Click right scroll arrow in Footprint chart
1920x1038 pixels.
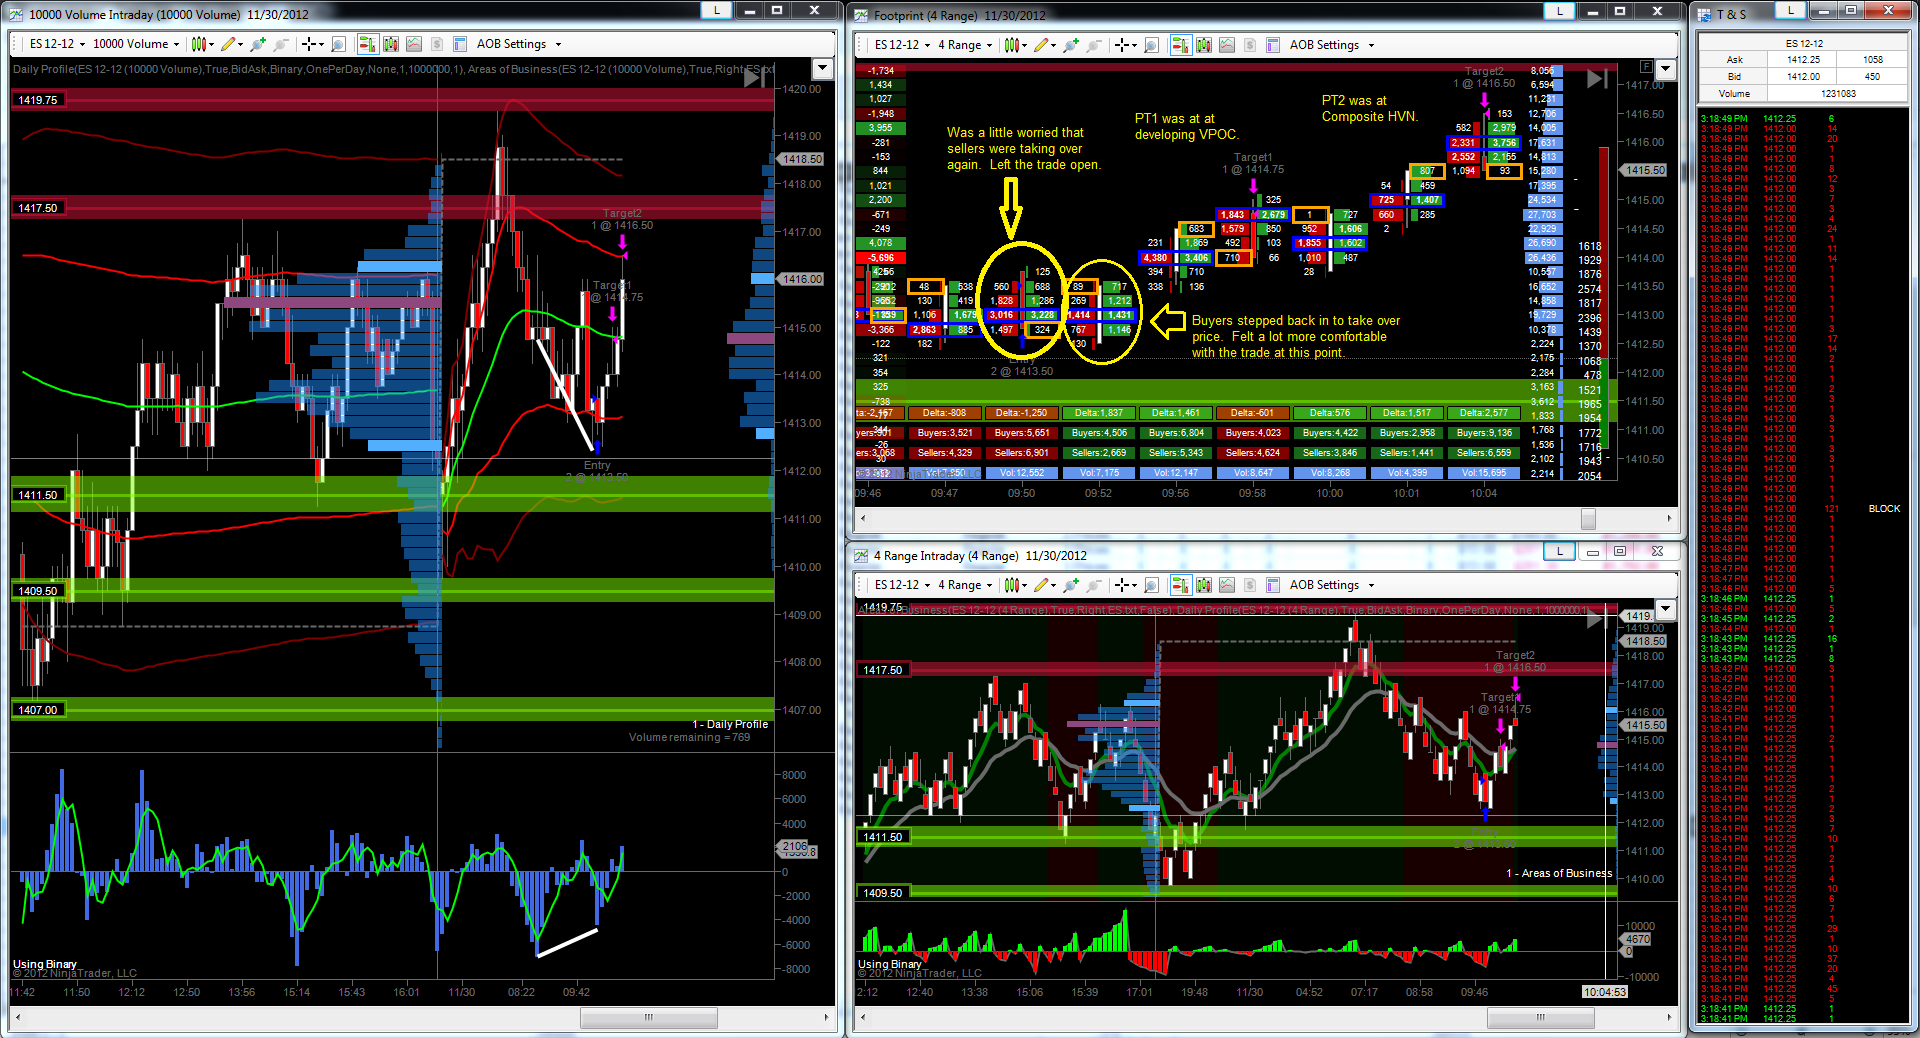(x=1669, y=519)
